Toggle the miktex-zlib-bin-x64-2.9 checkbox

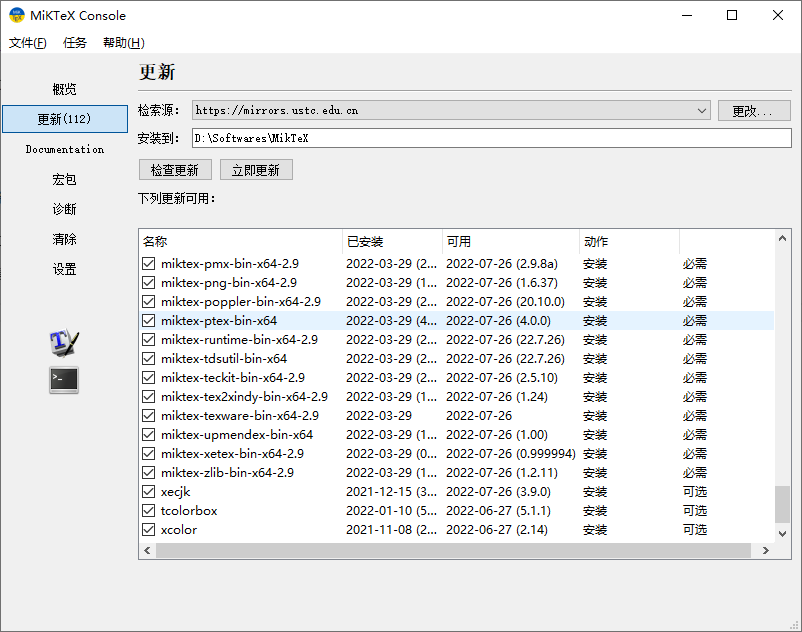(148, 472)
